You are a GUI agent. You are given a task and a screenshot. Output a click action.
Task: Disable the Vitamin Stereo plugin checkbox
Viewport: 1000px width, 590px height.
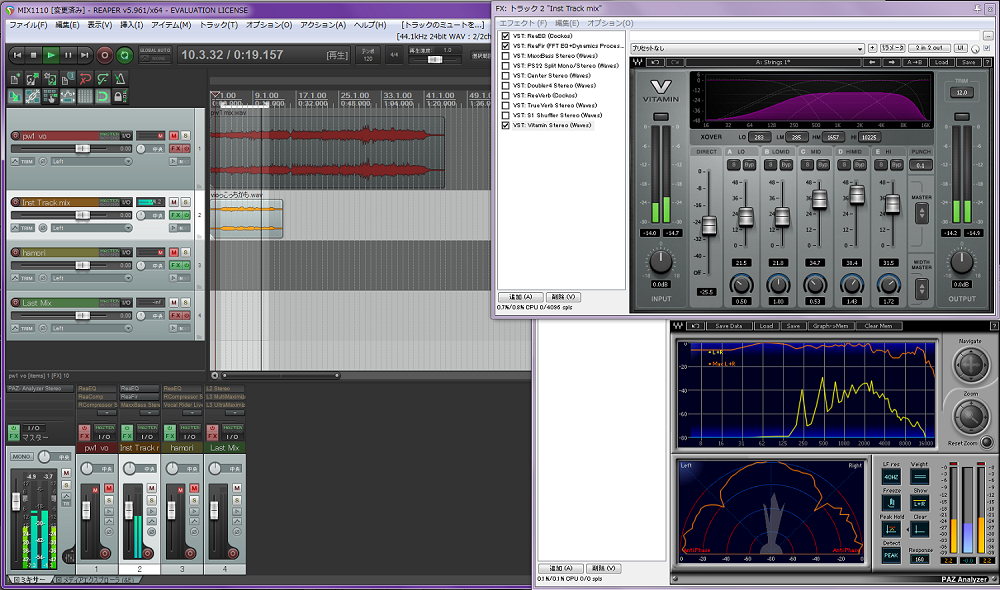(505, 125)
